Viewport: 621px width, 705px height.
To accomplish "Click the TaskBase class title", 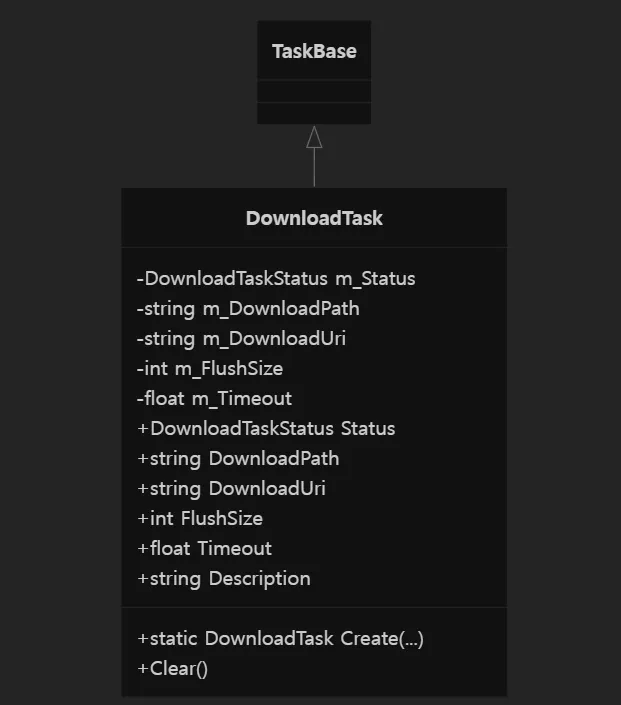I will pyautogui.click(x=314, y=51).
